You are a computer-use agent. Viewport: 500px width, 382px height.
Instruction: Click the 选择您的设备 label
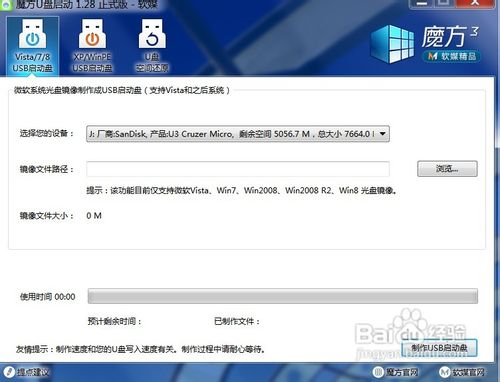point(46,133)
